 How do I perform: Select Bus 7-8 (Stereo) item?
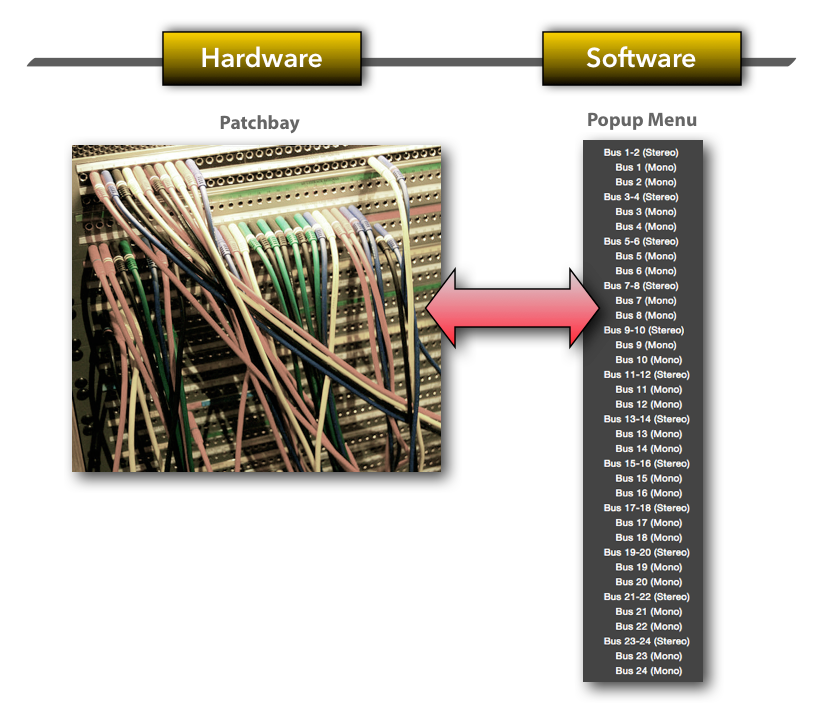[x=643, y=286]
